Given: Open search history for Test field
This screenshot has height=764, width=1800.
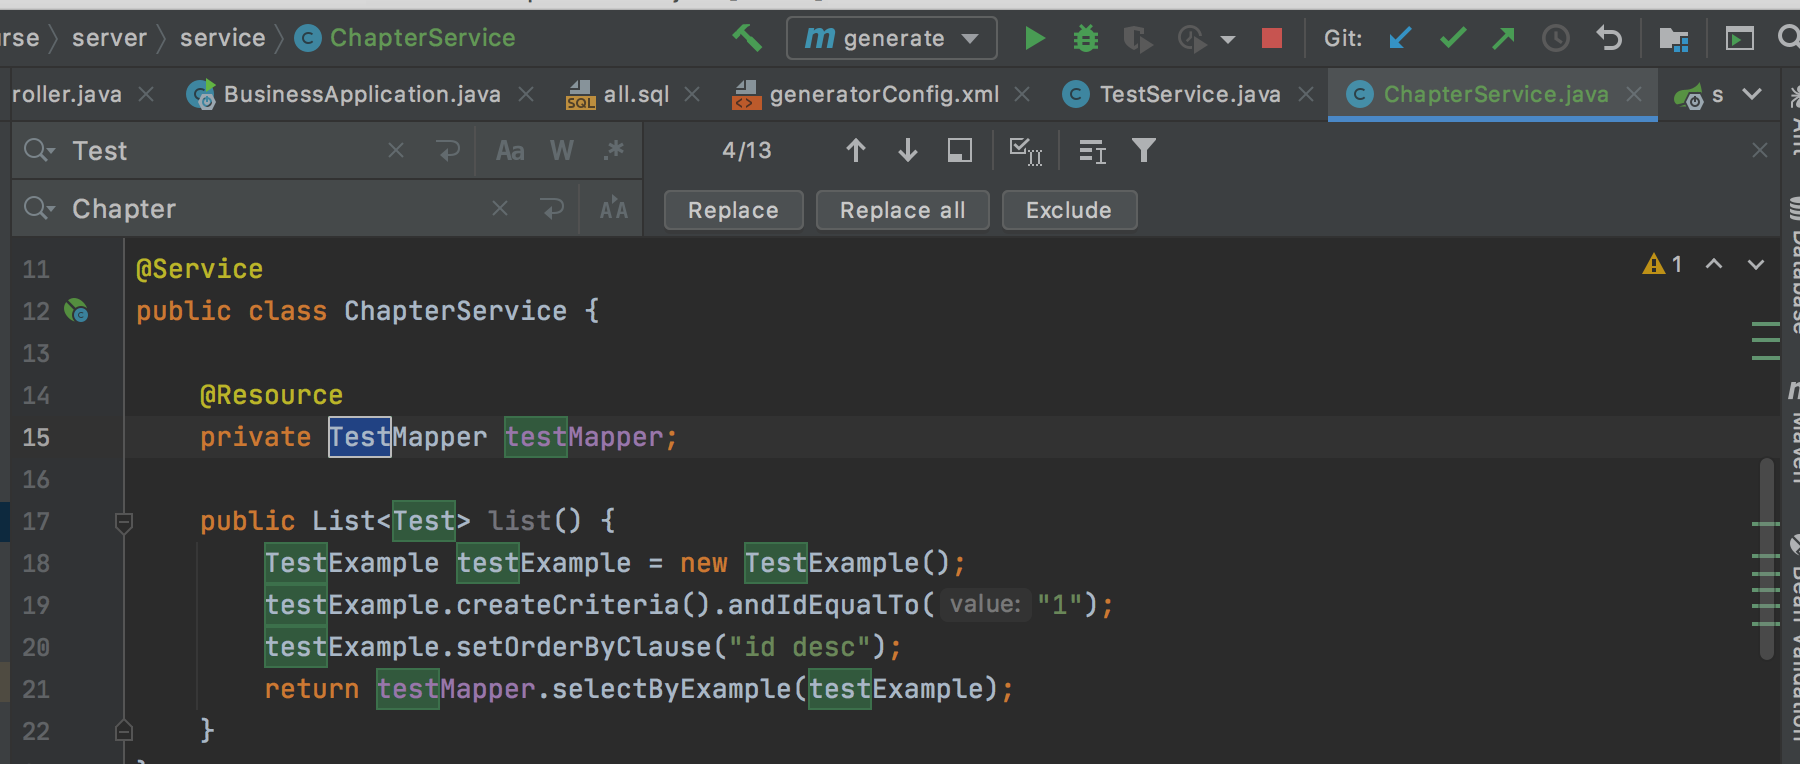Looking at the screenshot, I should (39, 150).
